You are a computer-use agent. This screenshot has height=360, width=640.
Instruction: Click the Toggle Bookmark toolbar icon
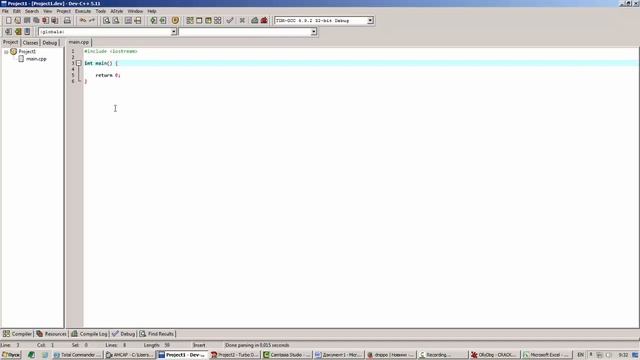163,20
